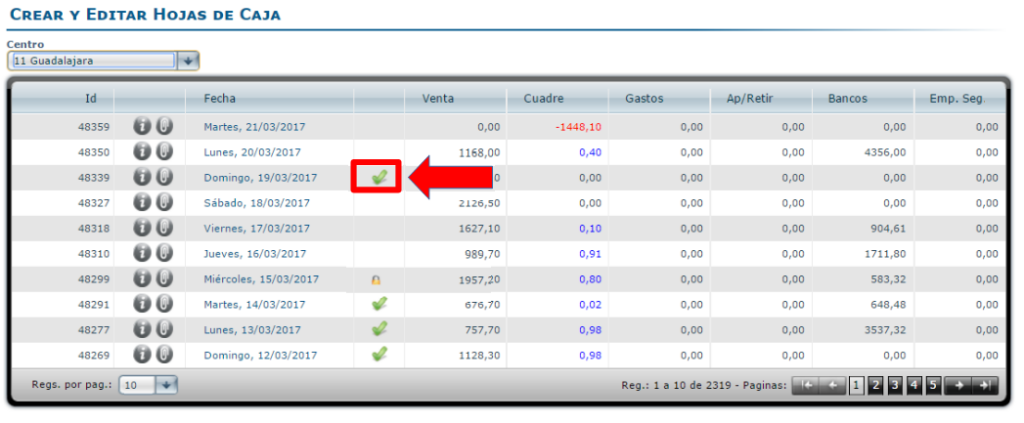Go to page 5 in pagination
This screenshot has width=1024, height=423.
tap(932, 385)
